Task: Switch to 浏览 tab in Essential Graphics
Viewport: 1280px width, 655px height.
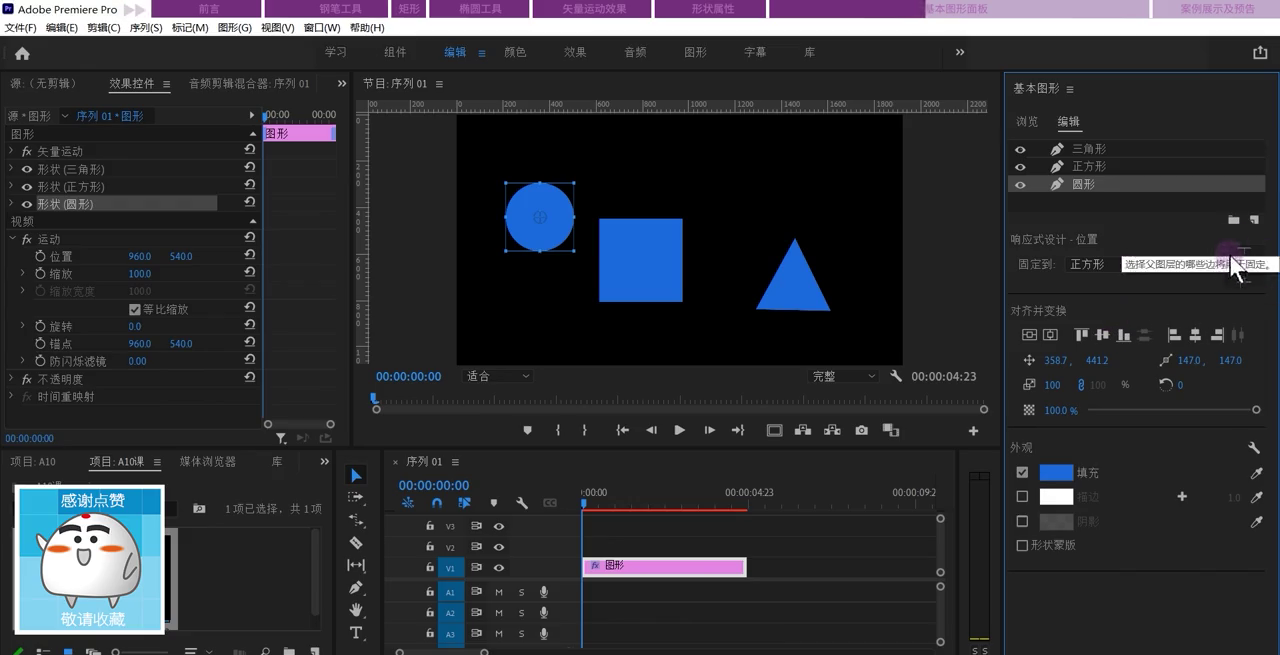Action: click(x=1027, y=122)
